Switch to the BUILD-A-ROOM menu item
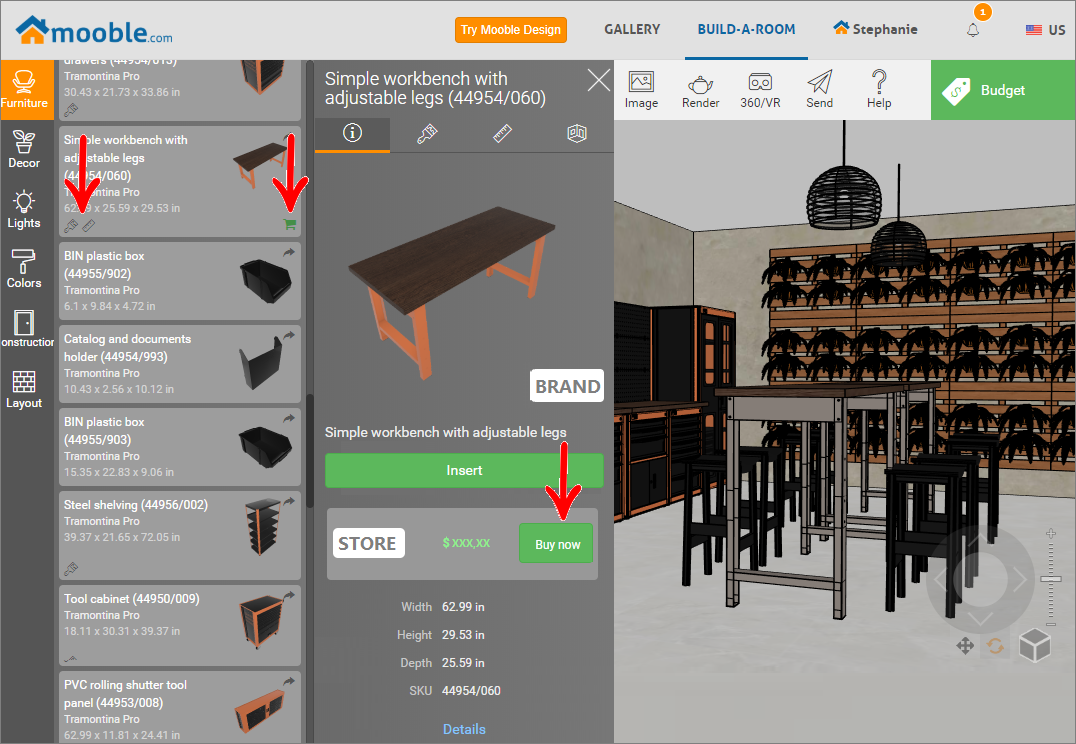This screenshot has height=744, width=1076. click(747, 30)
